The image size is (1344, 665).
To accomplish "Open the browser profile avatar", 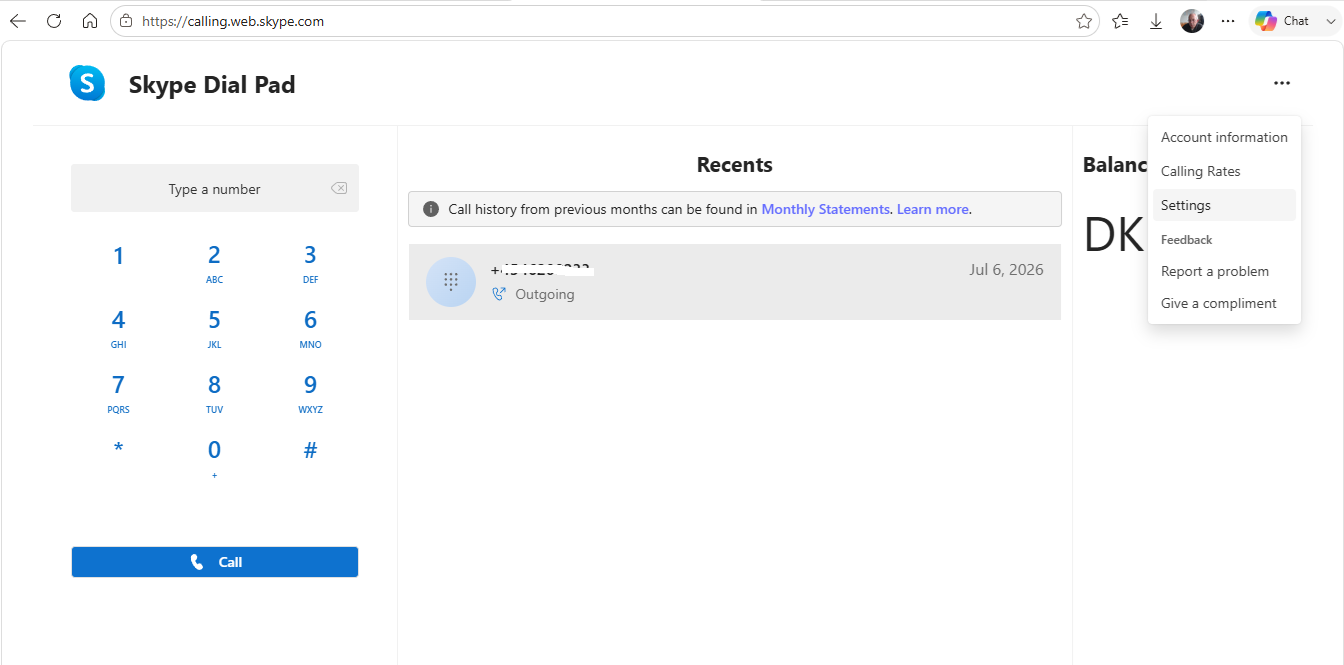I will point(1192,21).
